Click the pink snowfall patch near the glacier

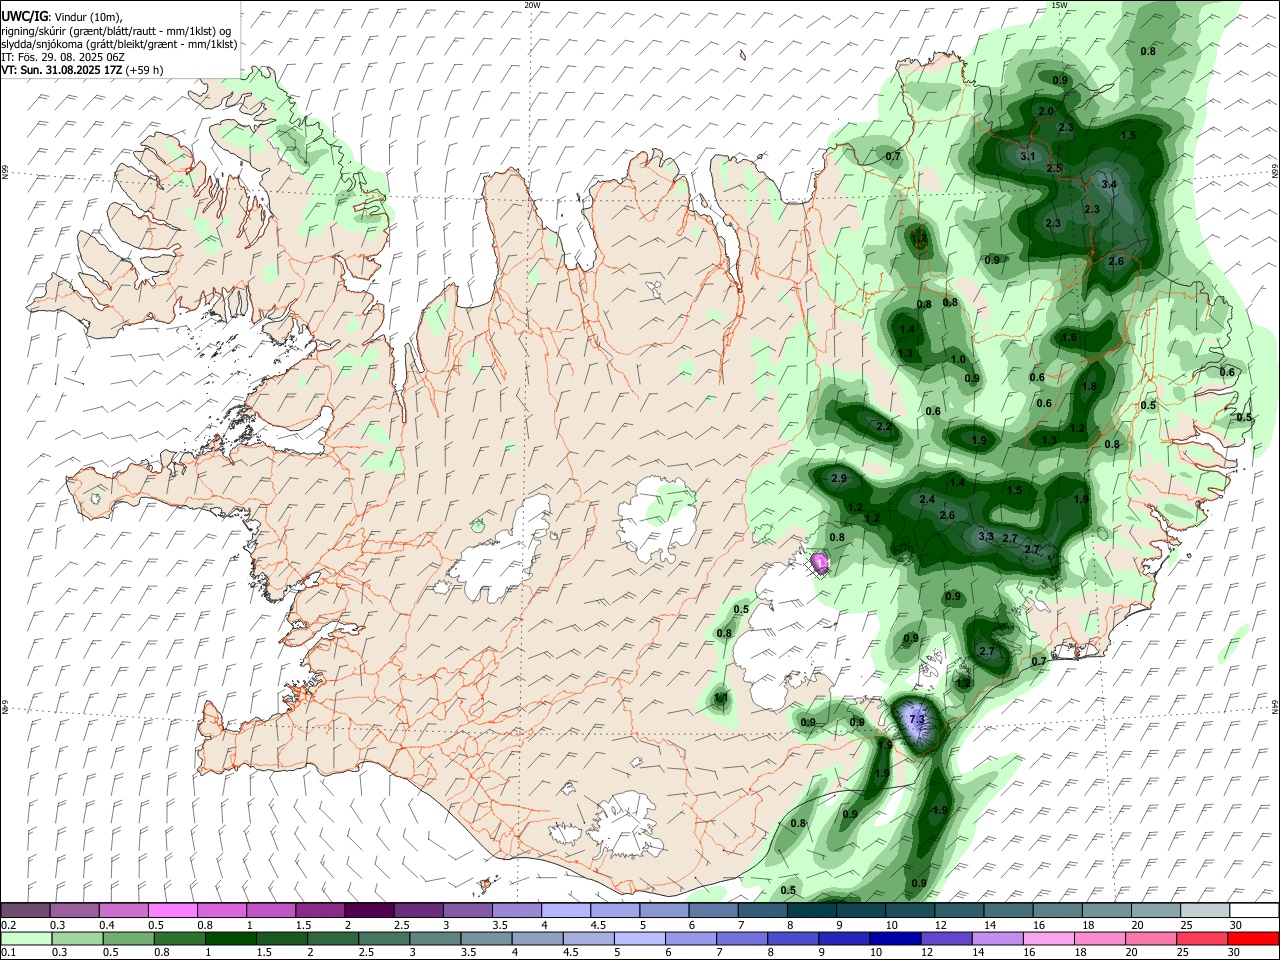pos(820,563)
